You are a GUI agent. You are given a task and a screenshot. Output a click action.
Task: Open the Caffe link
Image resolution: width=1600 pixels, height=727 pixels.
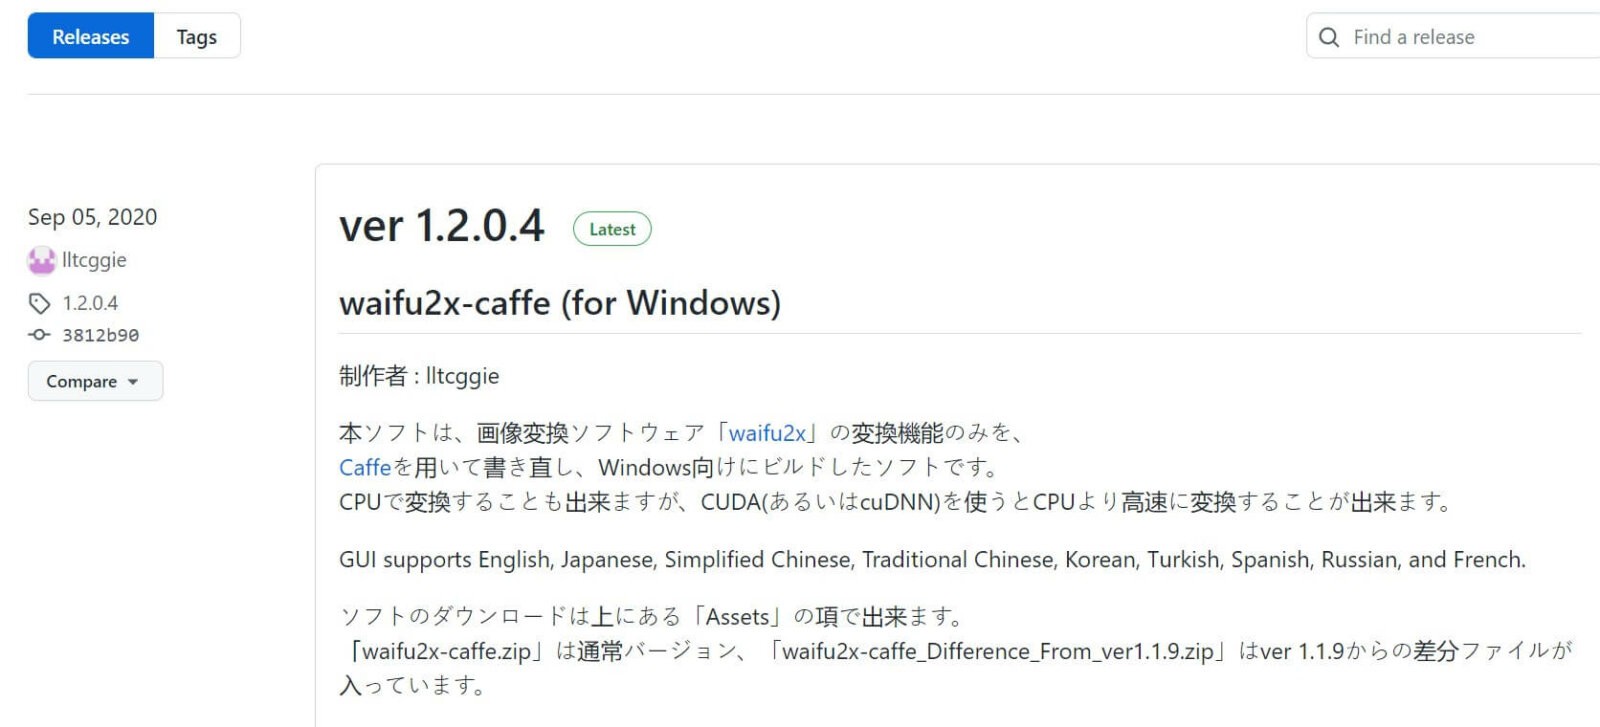click(364, 467)
